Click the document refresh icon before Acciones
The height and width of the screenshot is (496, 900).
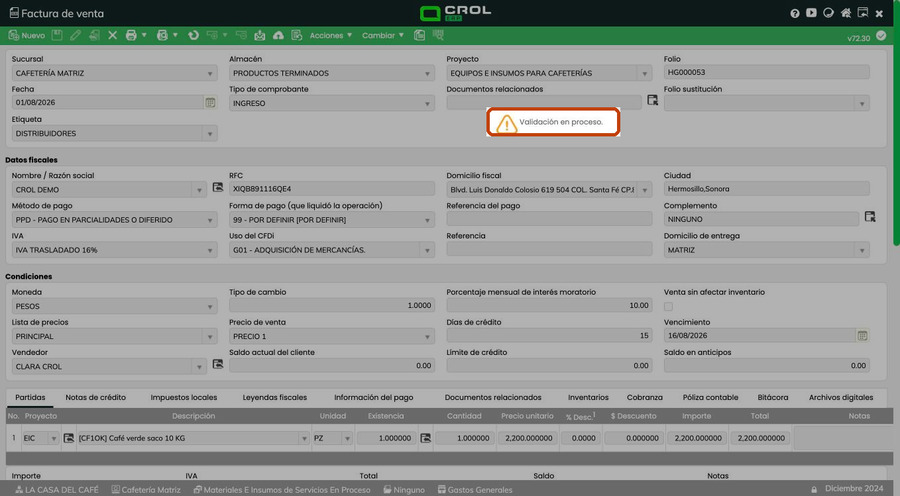point(297,36)
